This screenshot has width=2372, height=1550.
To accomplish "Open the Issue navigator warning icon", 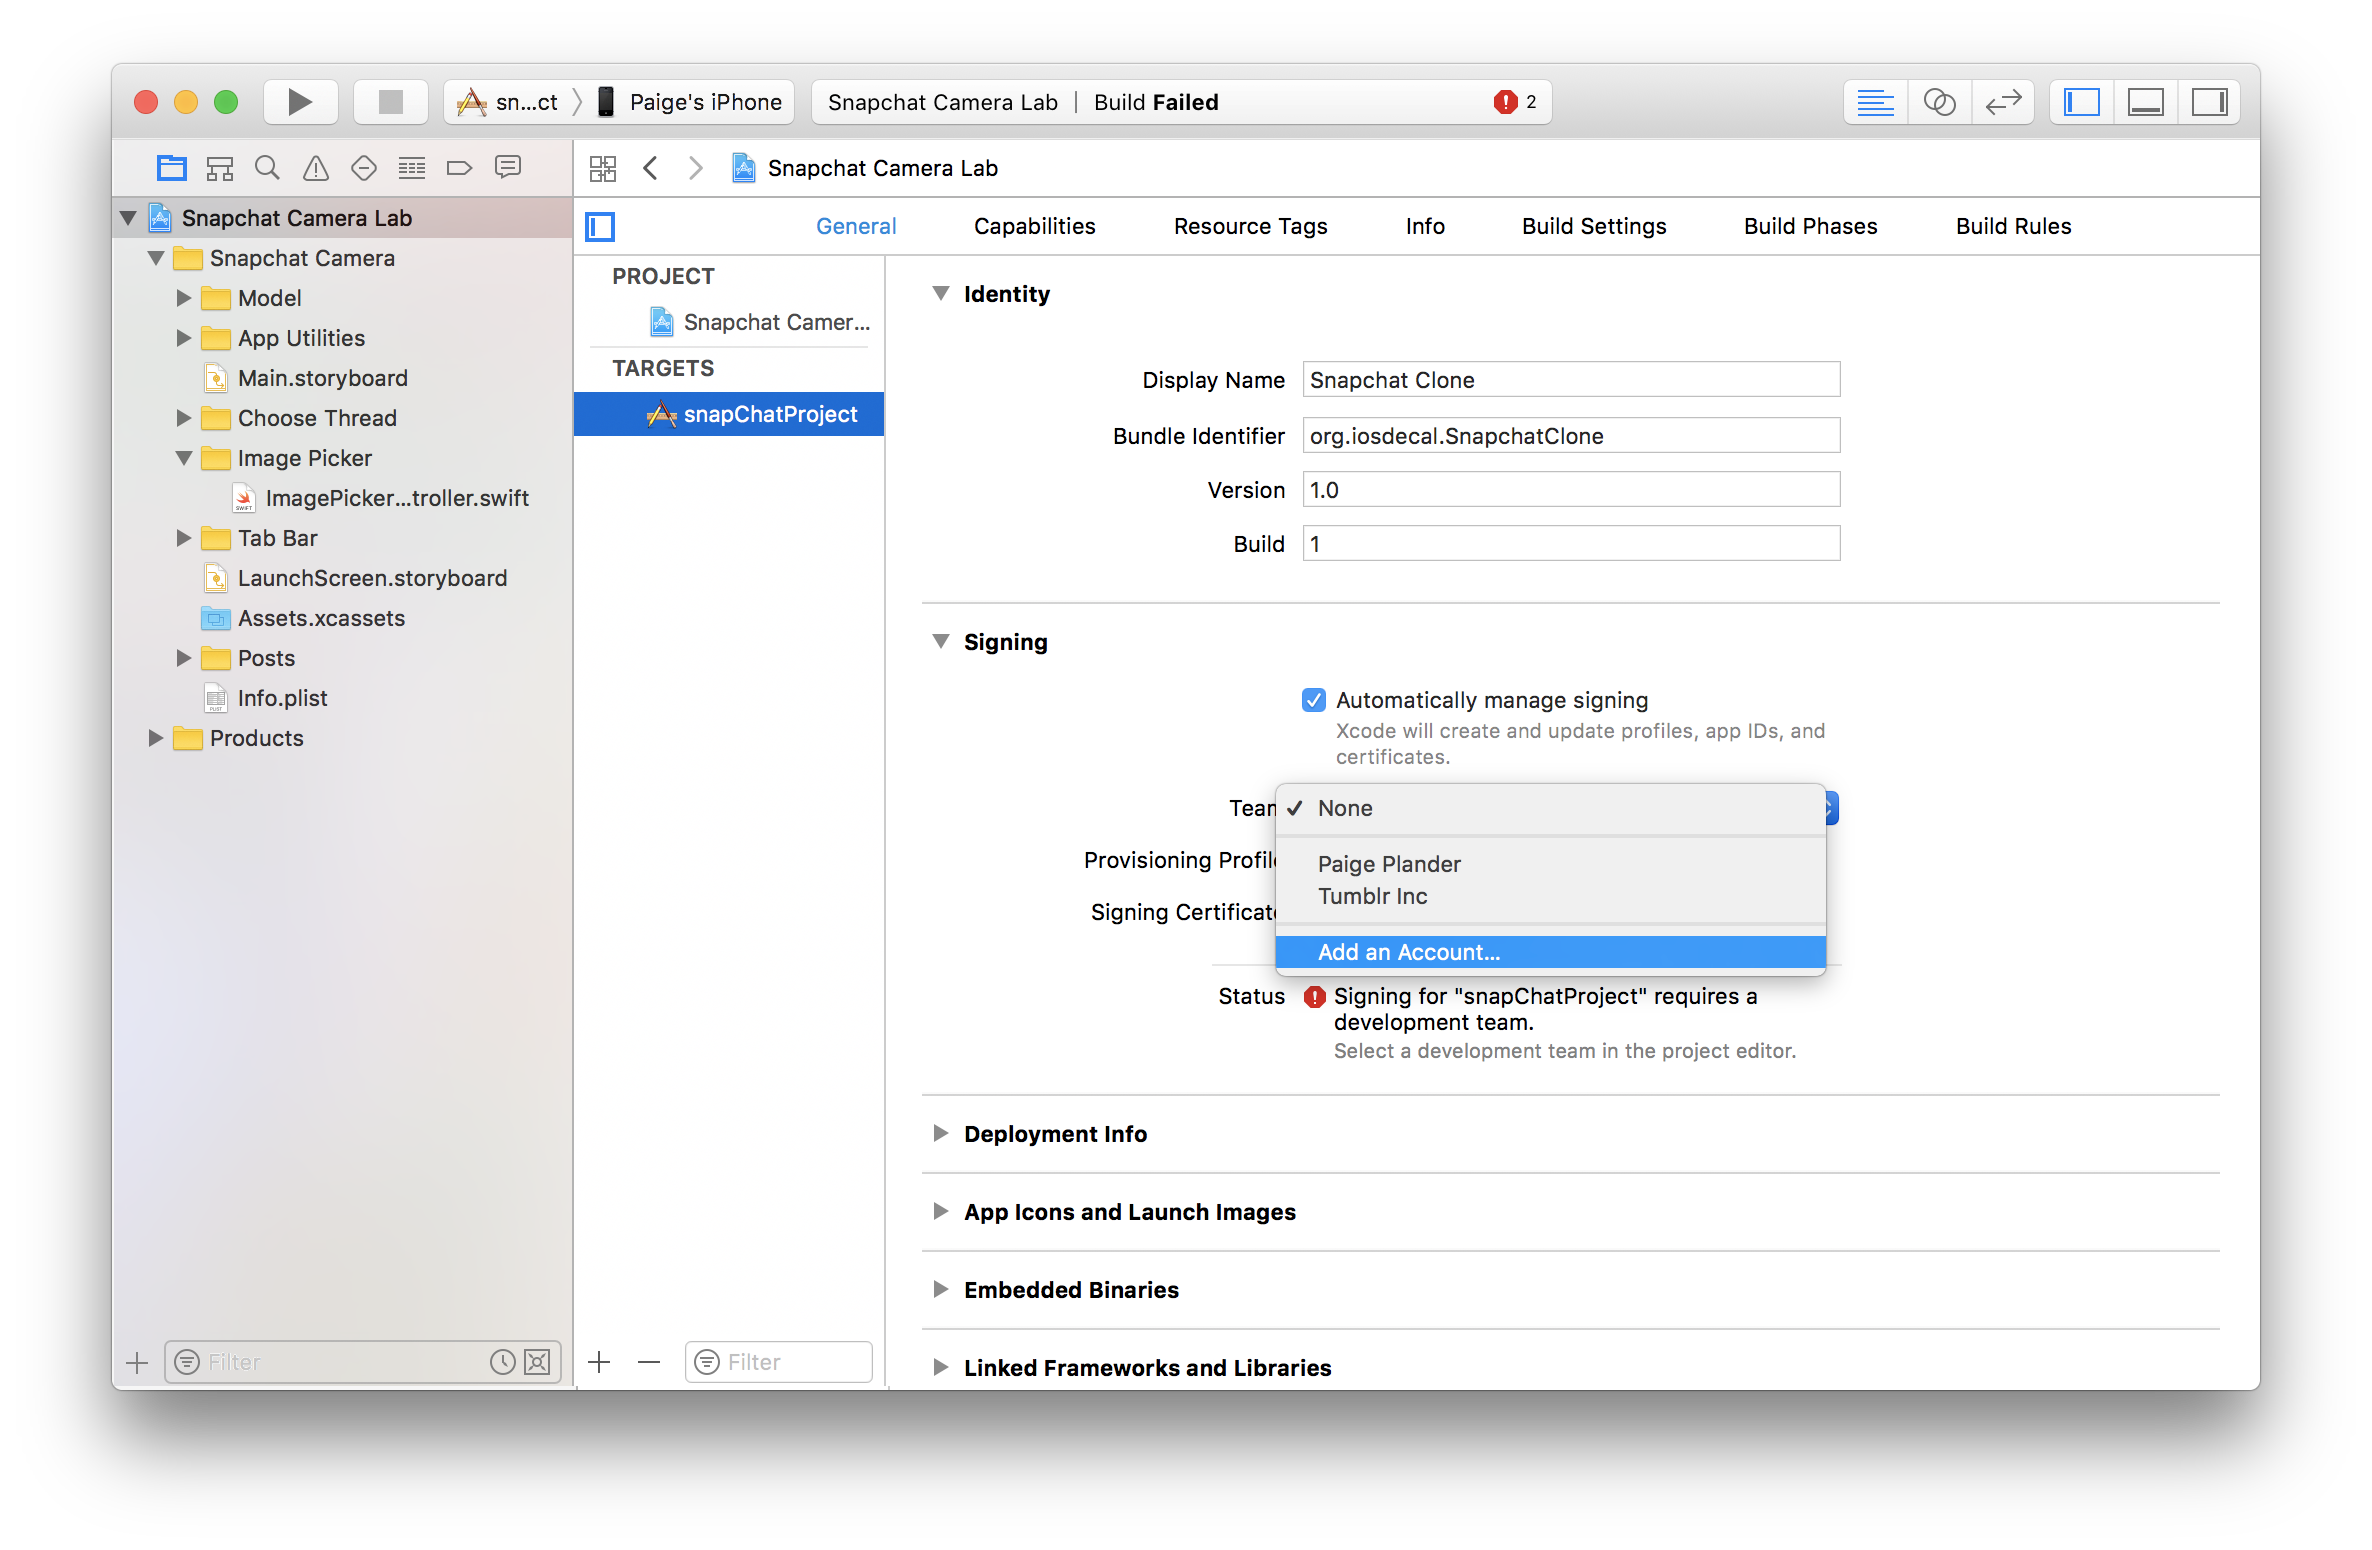I will pos(316,168).
